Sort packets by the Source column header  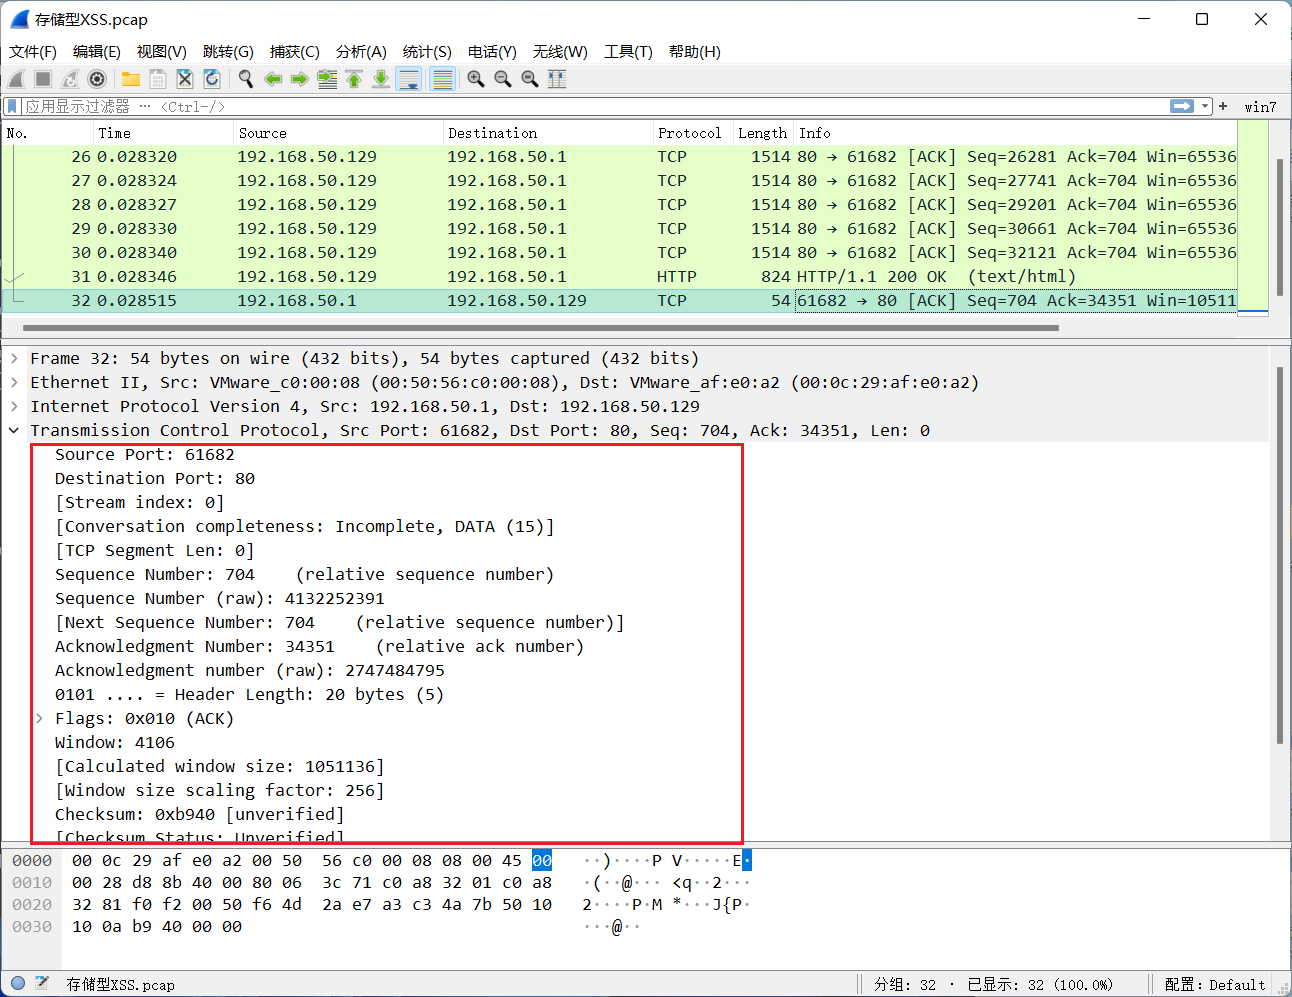pyautogui.click(x=338, y=133)
